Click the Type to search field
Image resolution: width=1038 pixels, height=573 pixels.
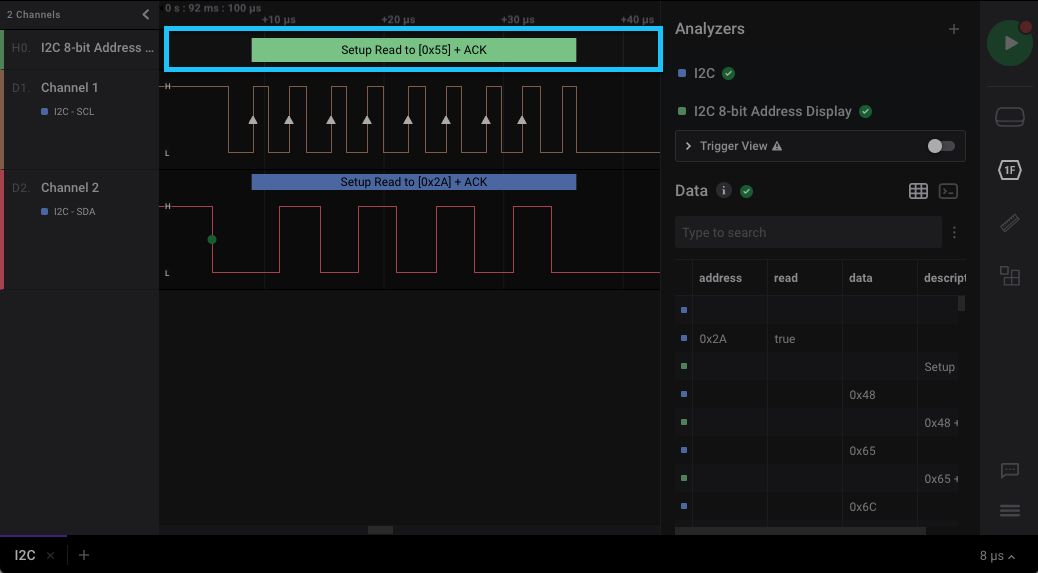[807, 233]
